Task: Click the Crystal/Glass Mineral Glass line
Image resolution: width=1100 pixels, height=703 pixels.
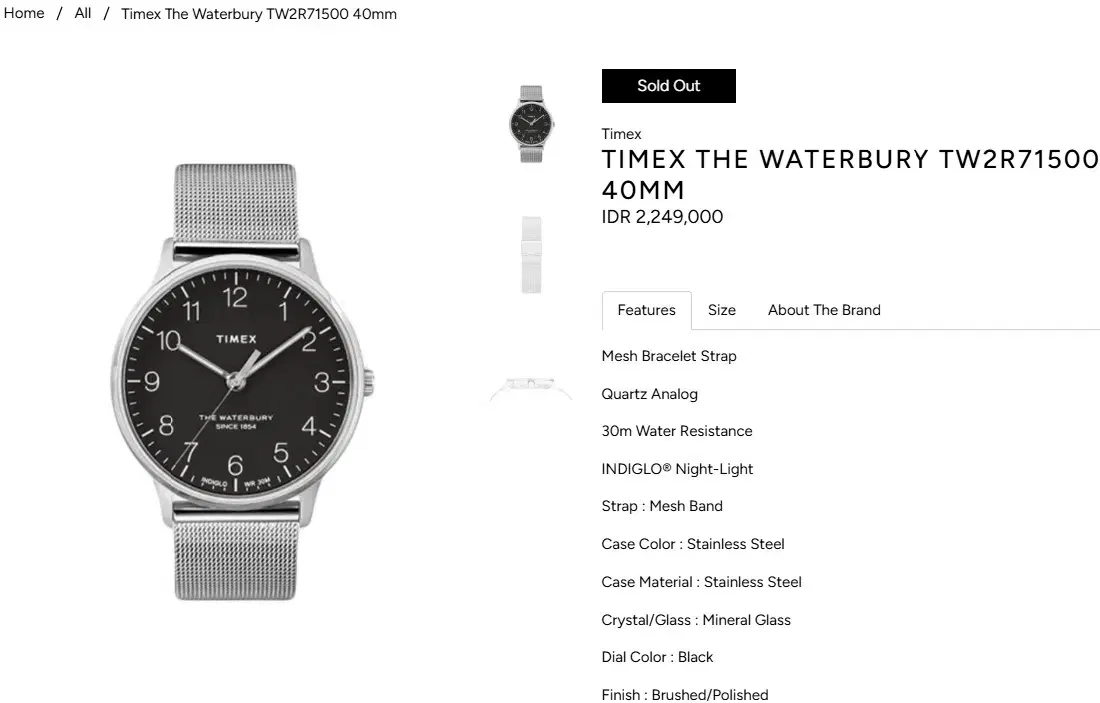Action: pos(696,620)
